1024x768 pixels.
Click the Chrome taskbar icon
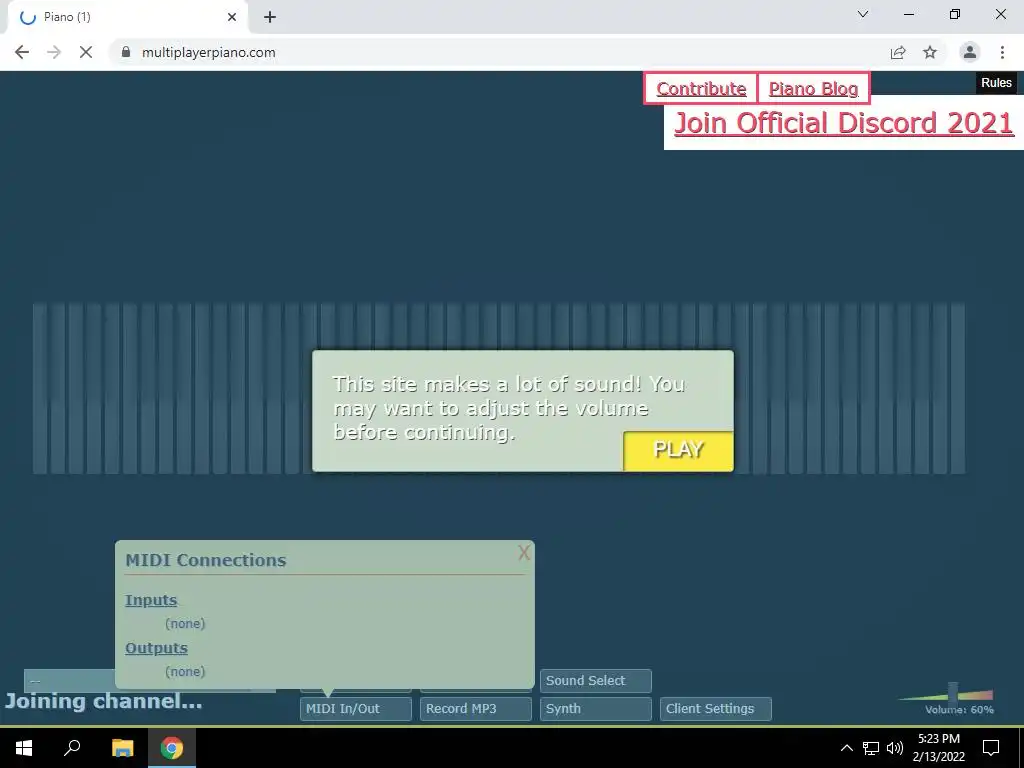coord(172,748)
